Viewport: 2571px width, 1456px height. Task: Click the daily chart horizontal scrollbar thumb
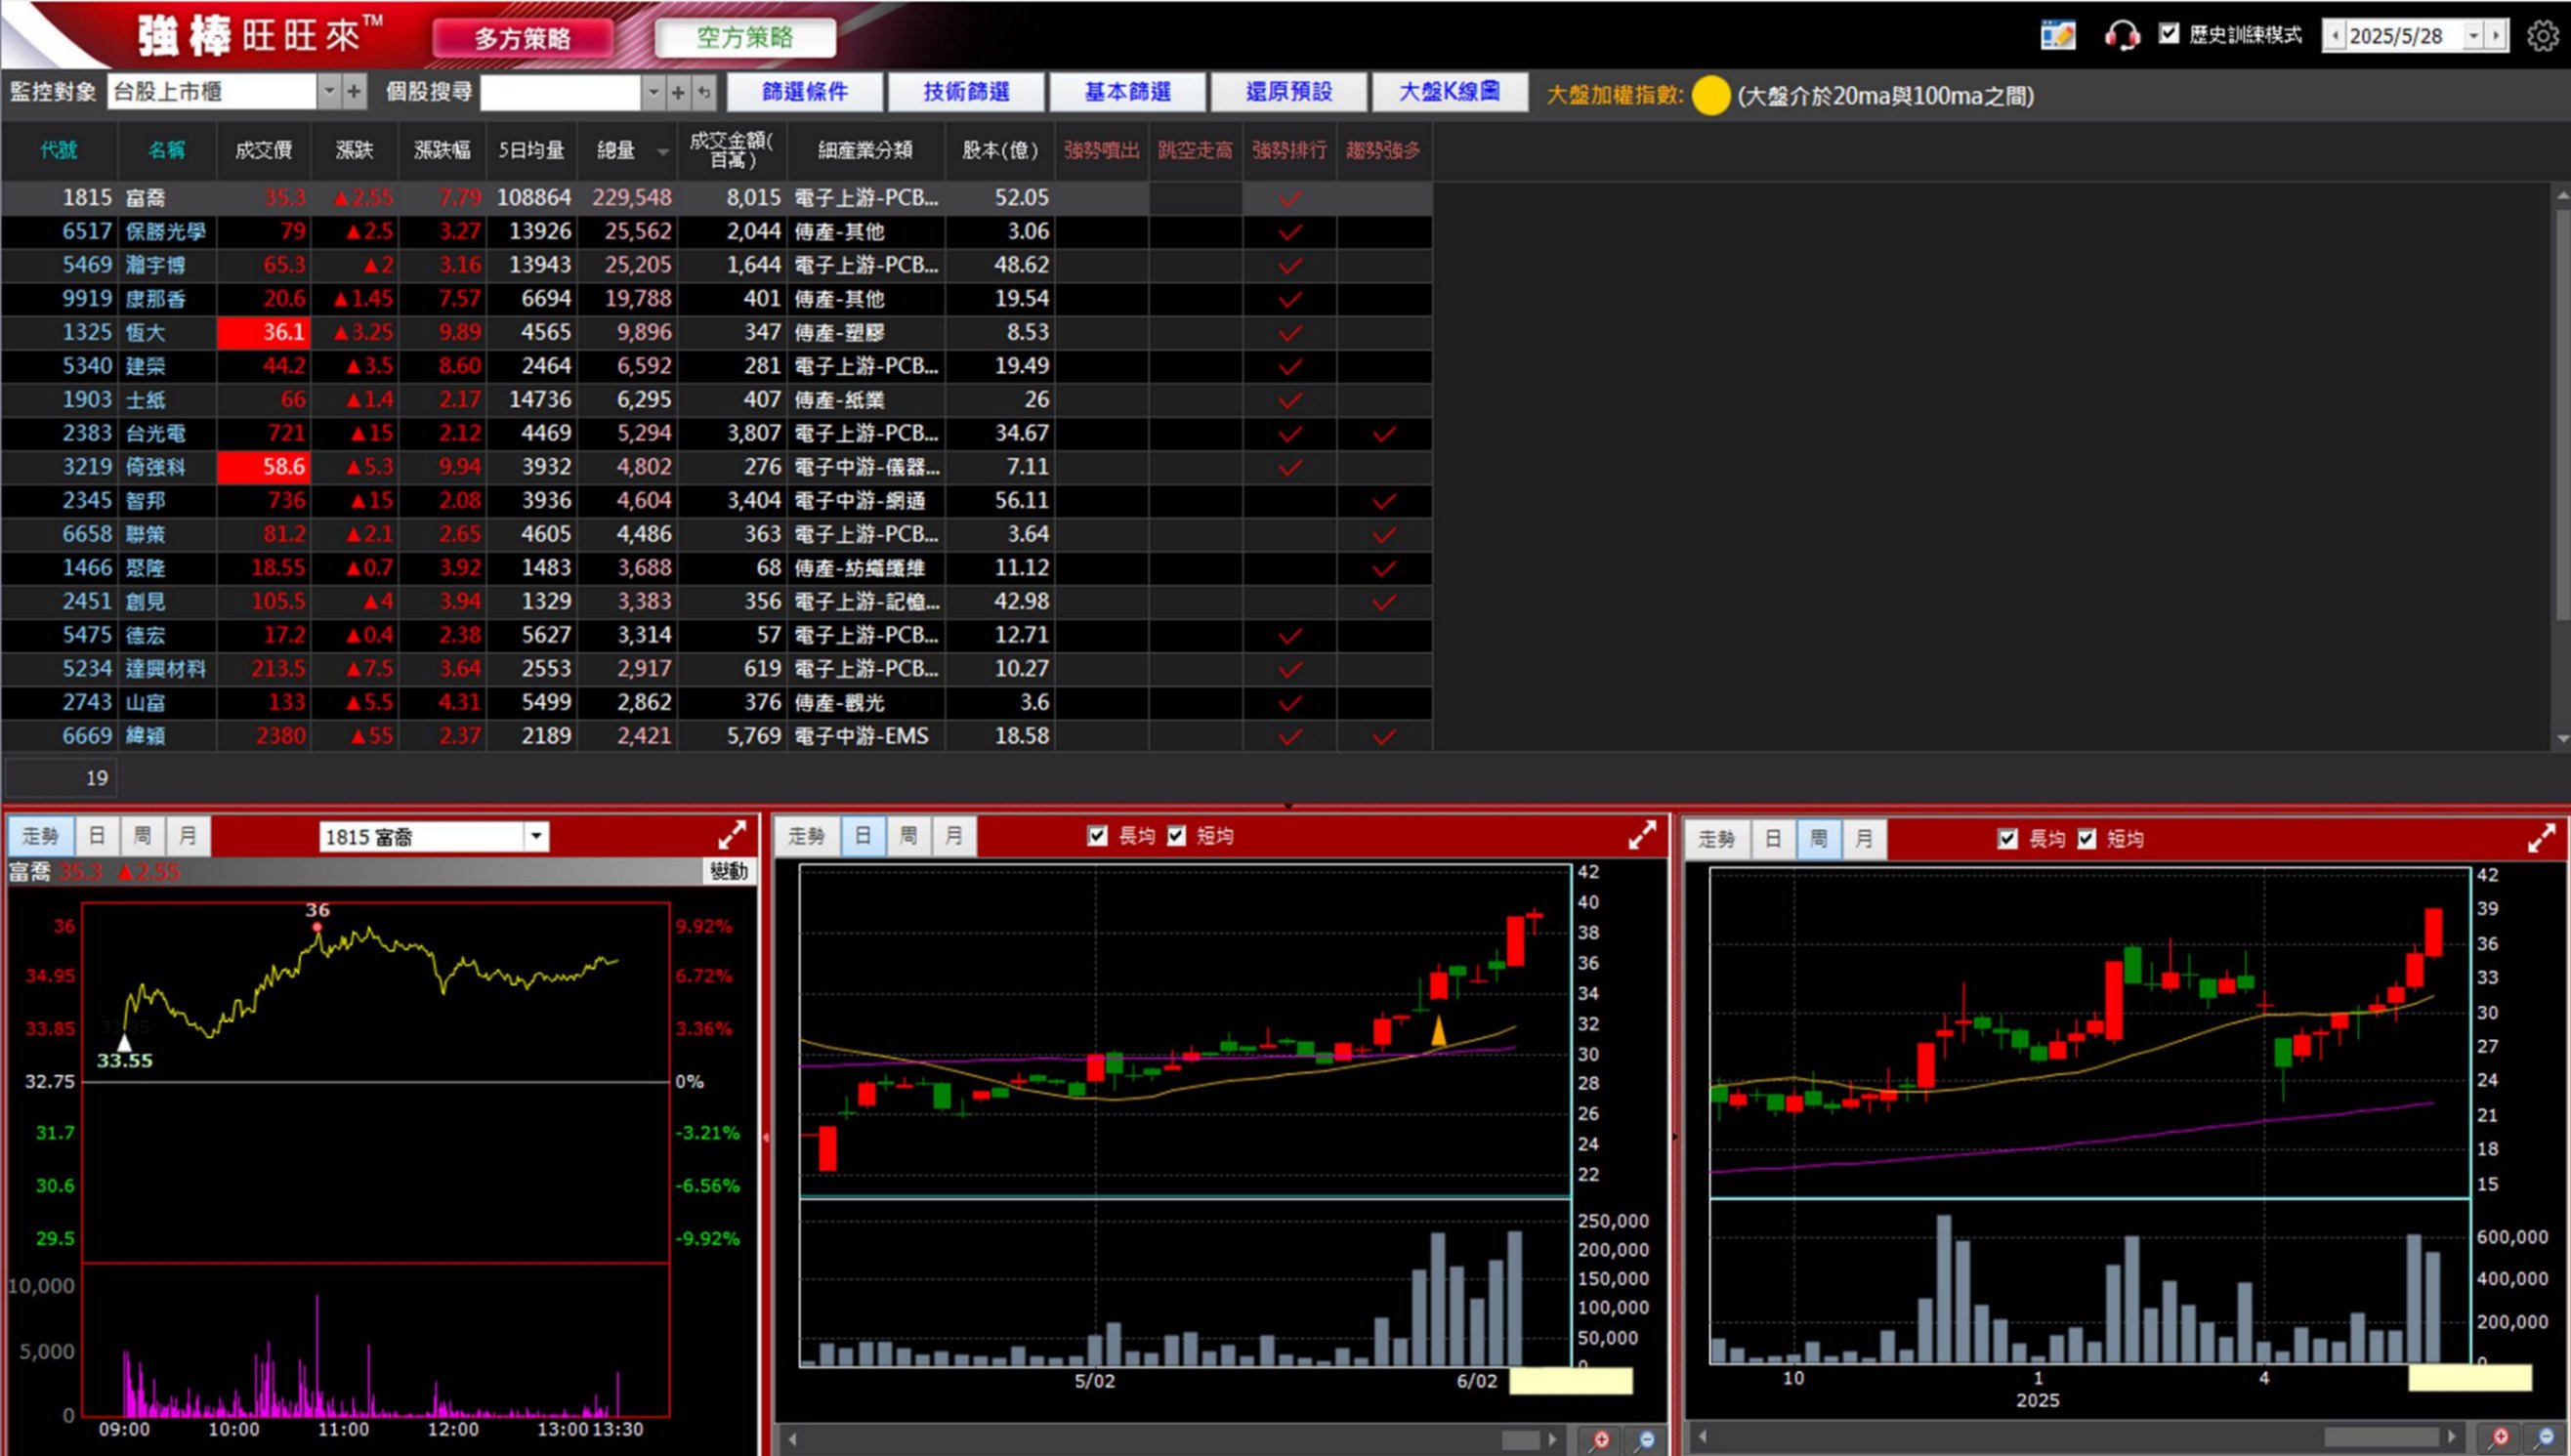tap(1520, 1440)
